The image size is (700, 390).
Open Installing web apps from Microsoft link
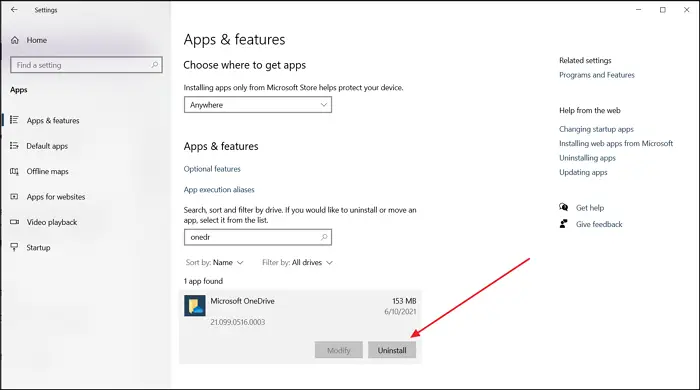tap(616, 143)
